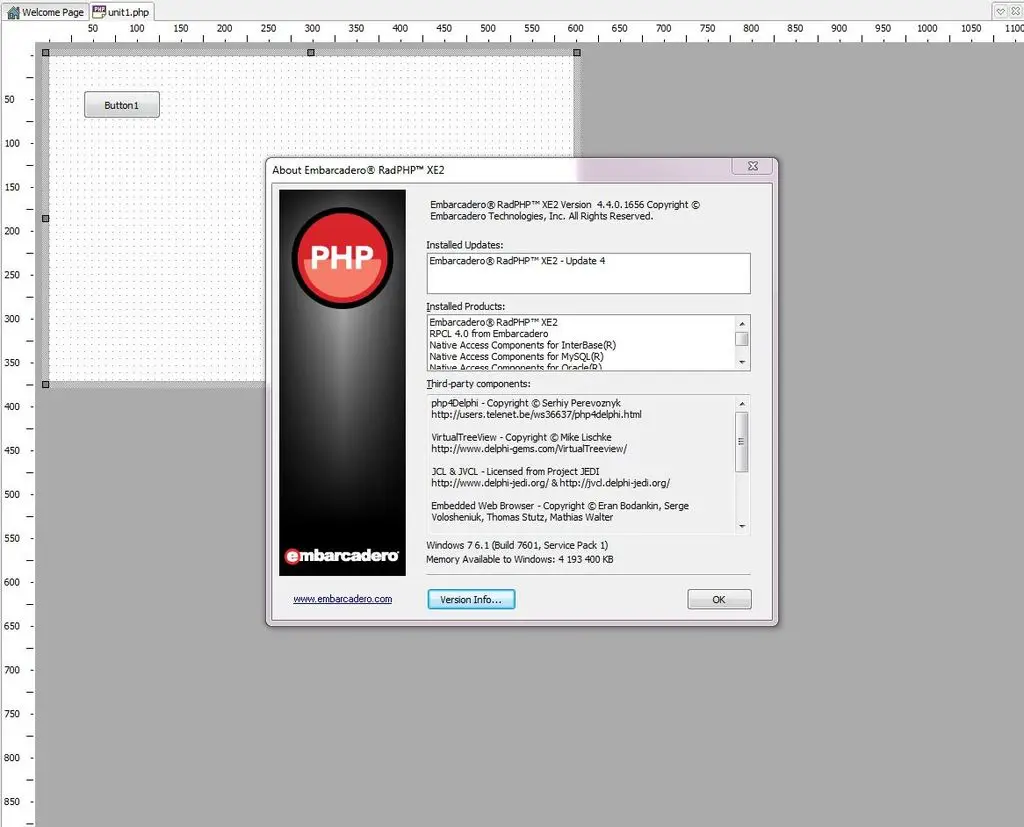Screen dimensions: 1024x827
Task: Click the 'Version 4.4.0.1656 Copyright' text line
Action: (x=565, y=204)
